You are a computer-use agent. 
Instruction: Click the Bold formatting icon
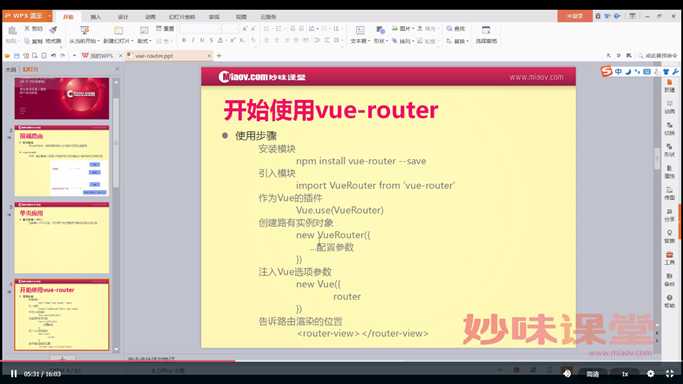[184, 40]
